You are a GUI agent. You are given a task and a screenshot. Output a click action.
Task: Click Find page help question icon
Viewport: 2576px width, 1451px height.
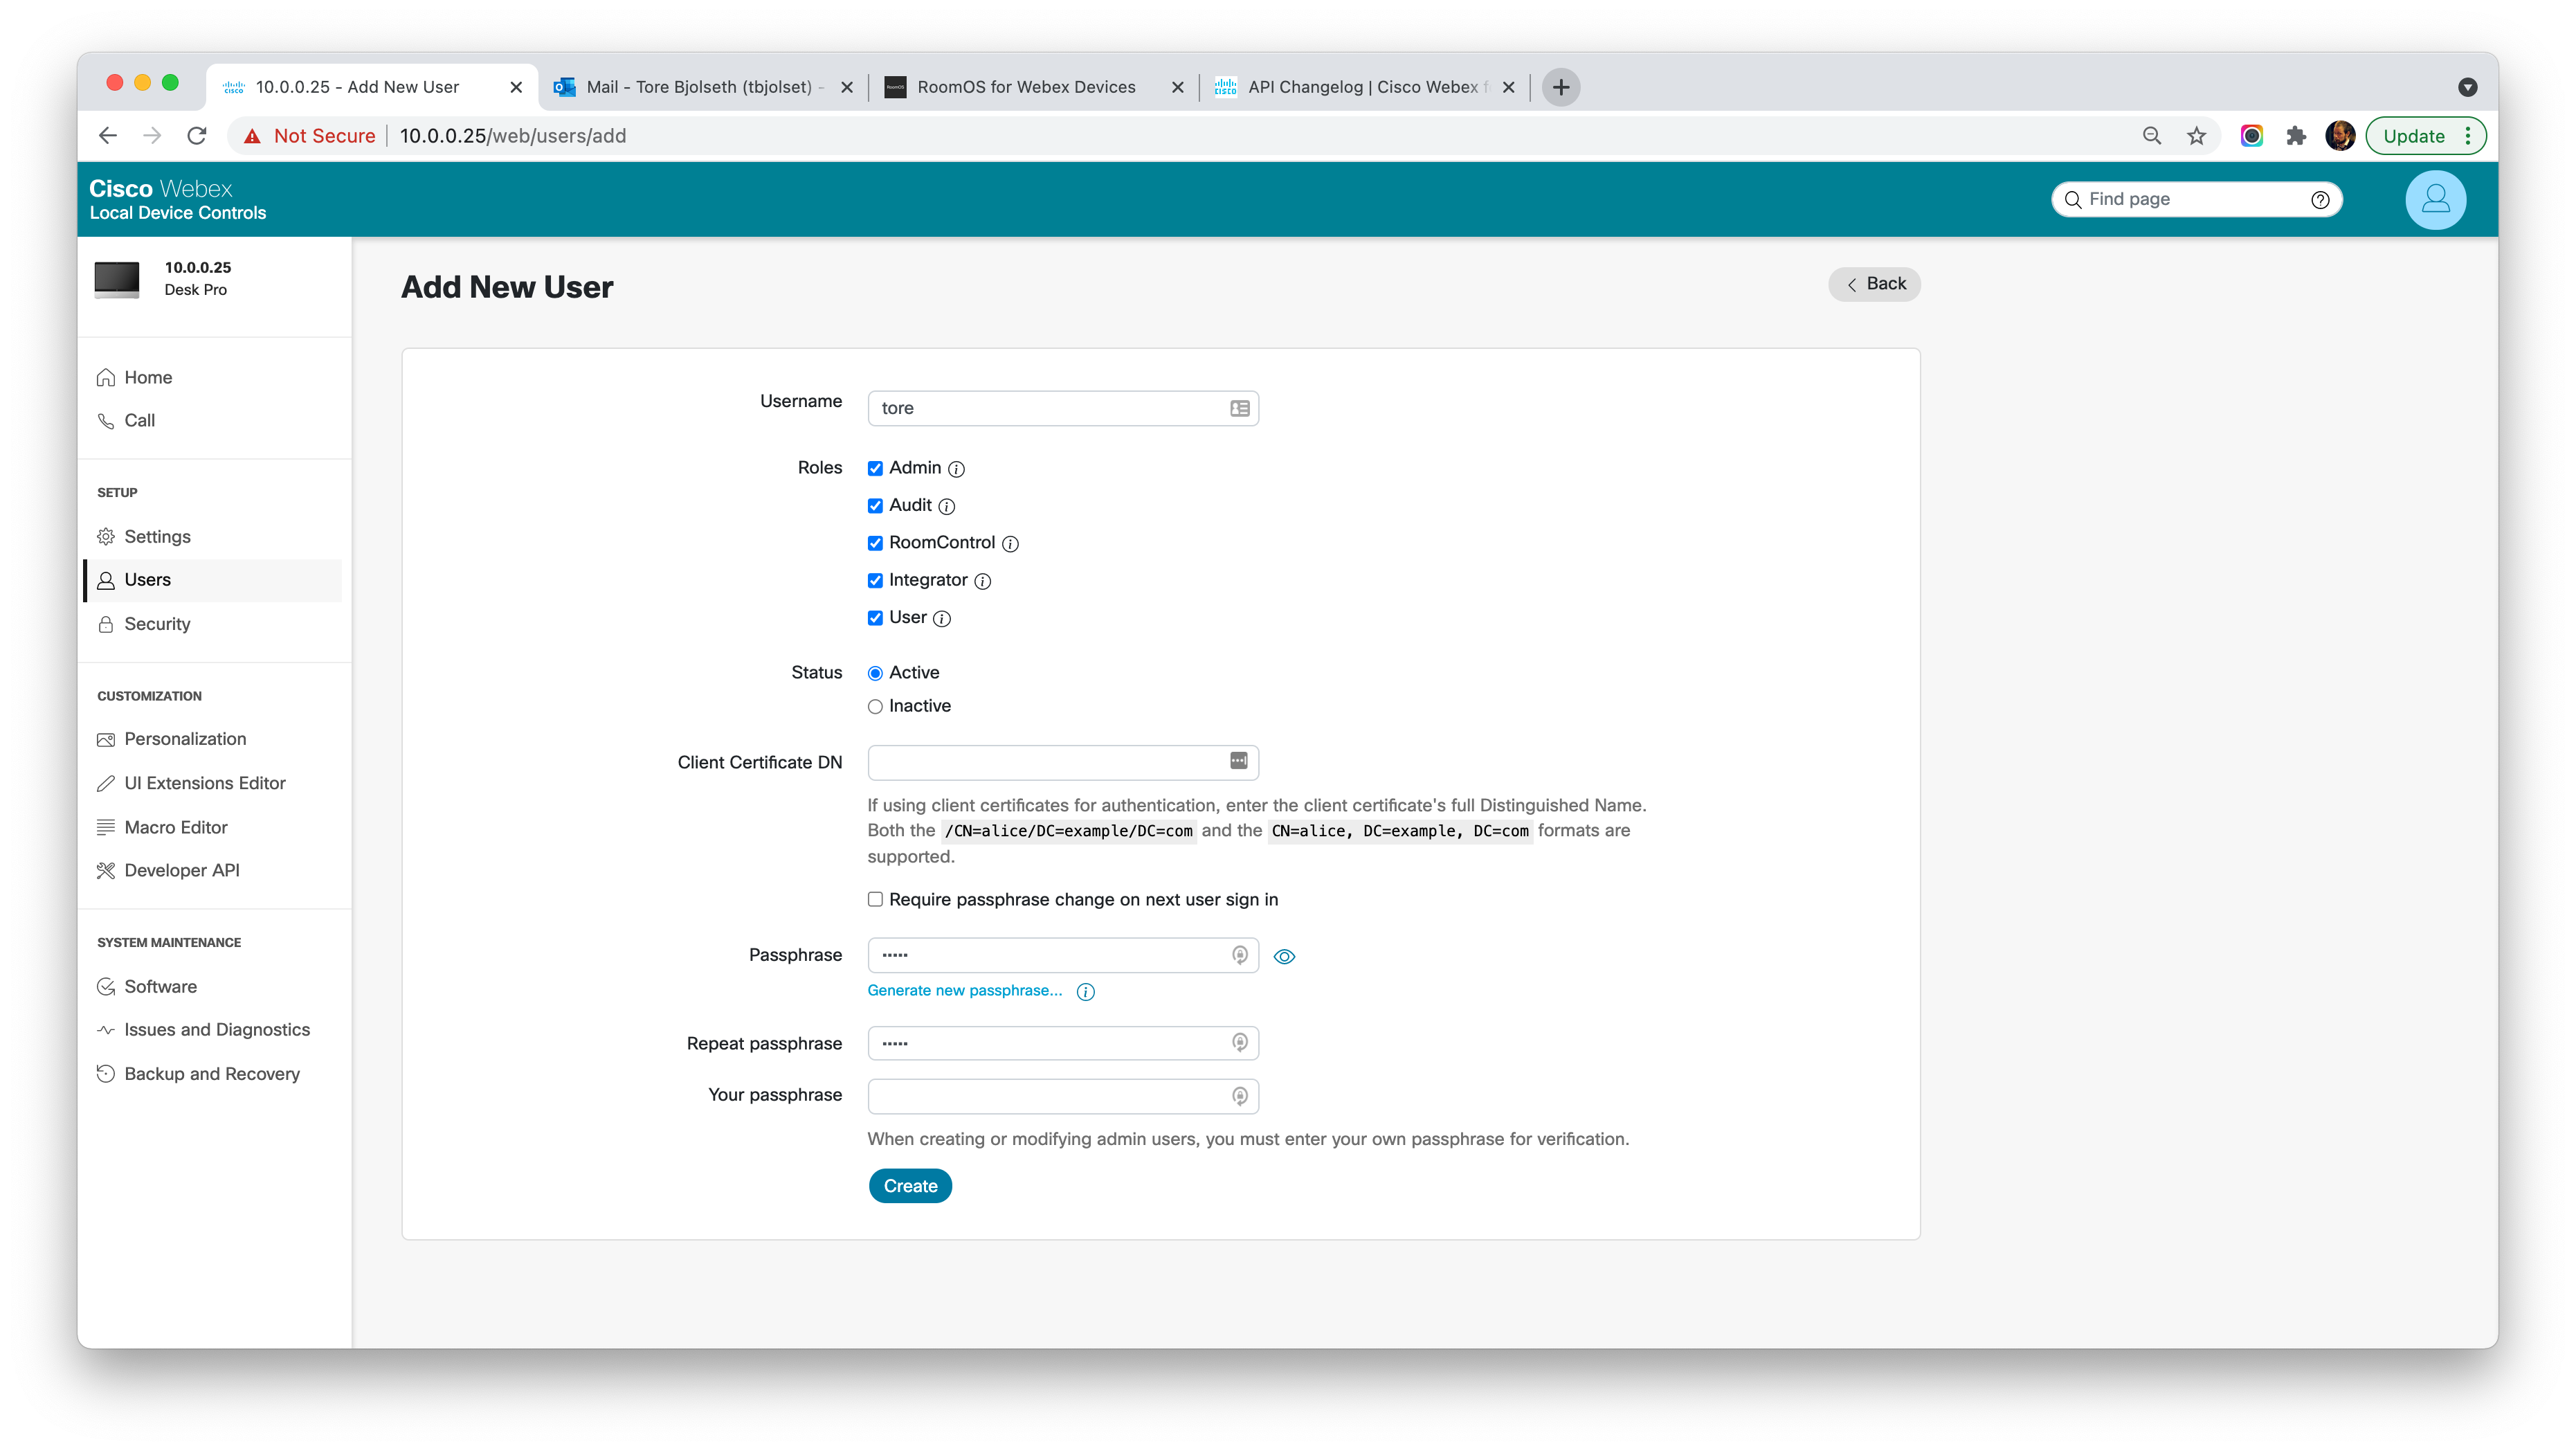coord(2320,200)
